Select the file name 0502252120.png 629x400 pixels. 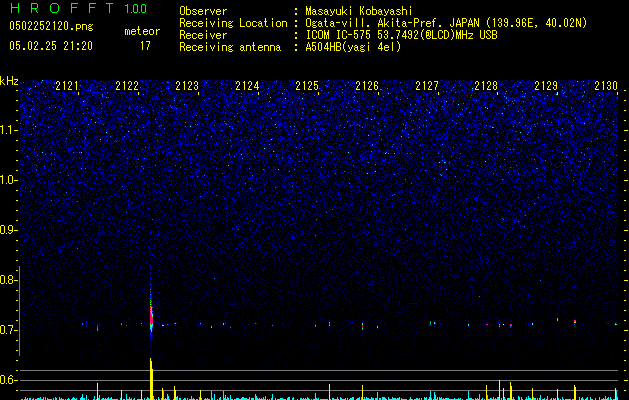click(51, 27)
